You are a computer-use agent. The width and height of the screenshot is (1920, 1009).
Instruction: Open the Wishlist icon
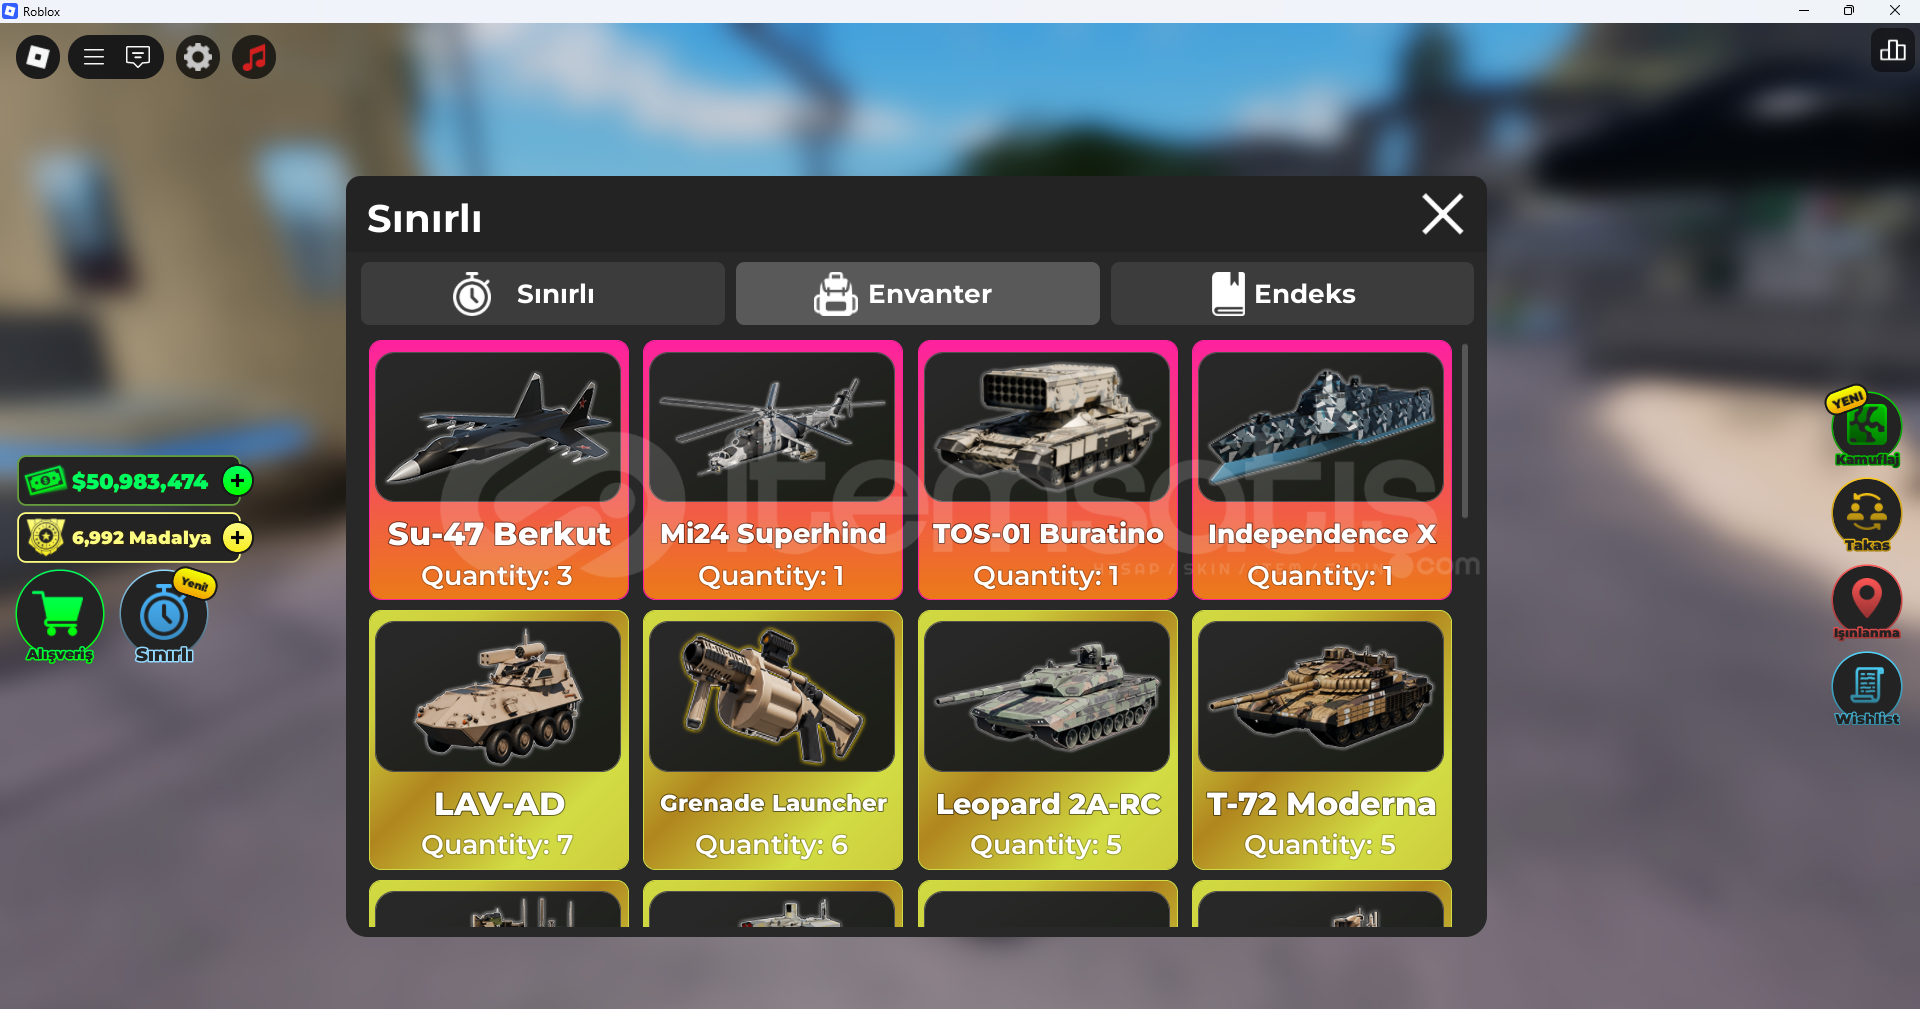(1866, 689)
